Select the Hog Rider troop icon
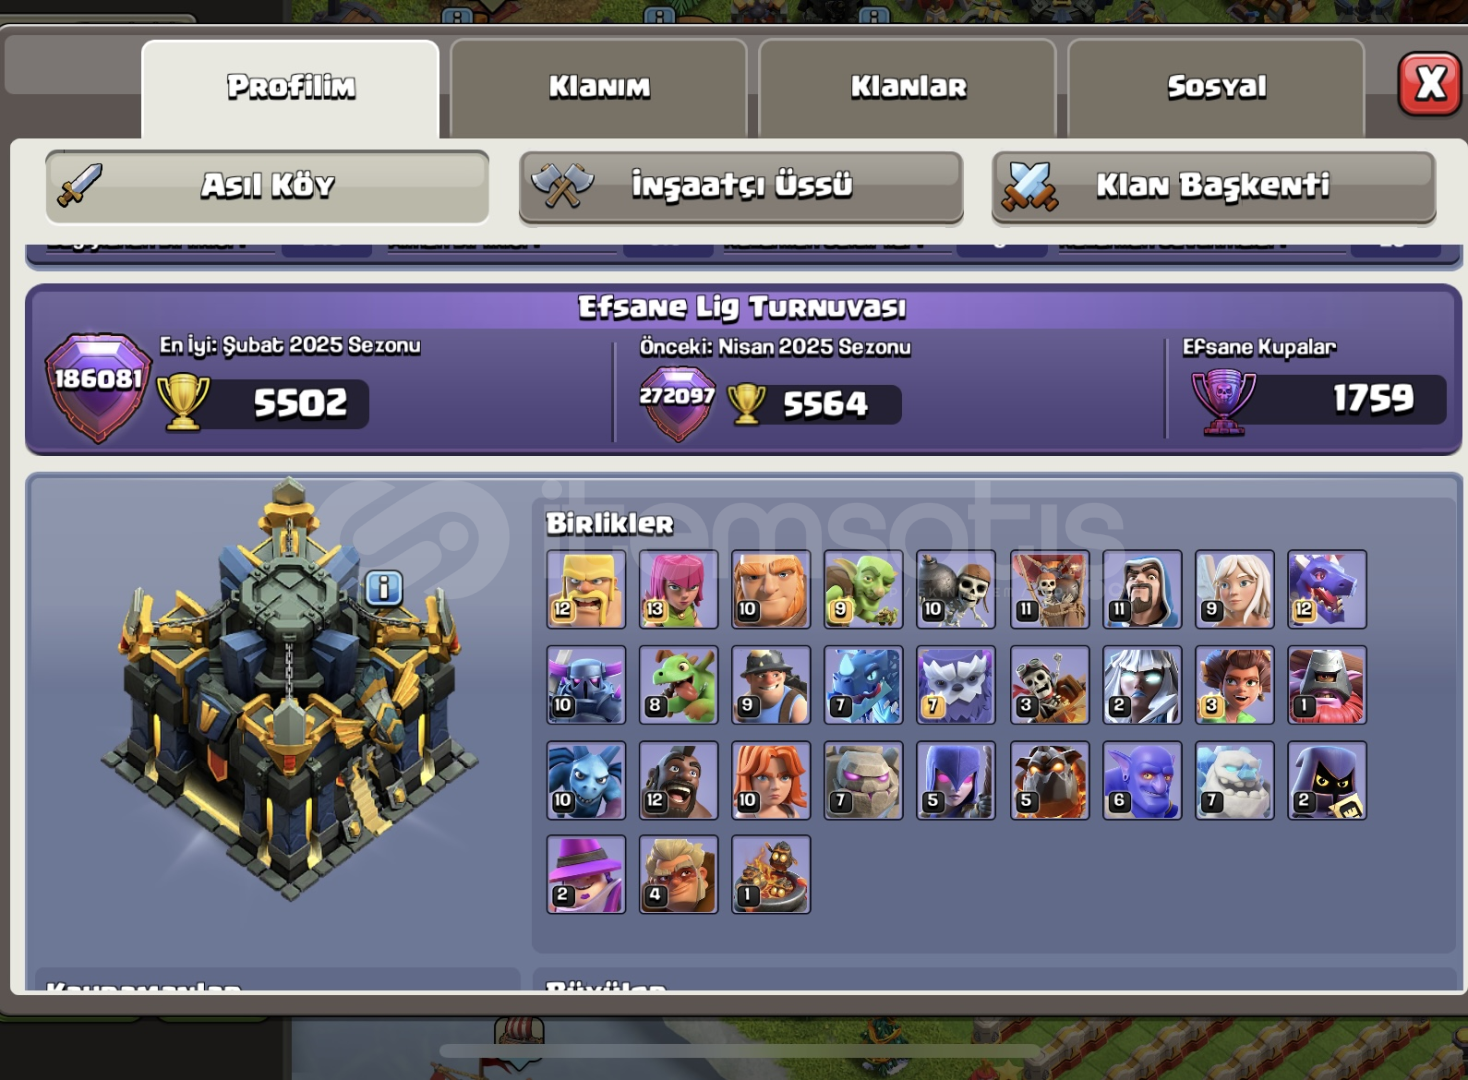1468x1080 pixels. (679, 780)
